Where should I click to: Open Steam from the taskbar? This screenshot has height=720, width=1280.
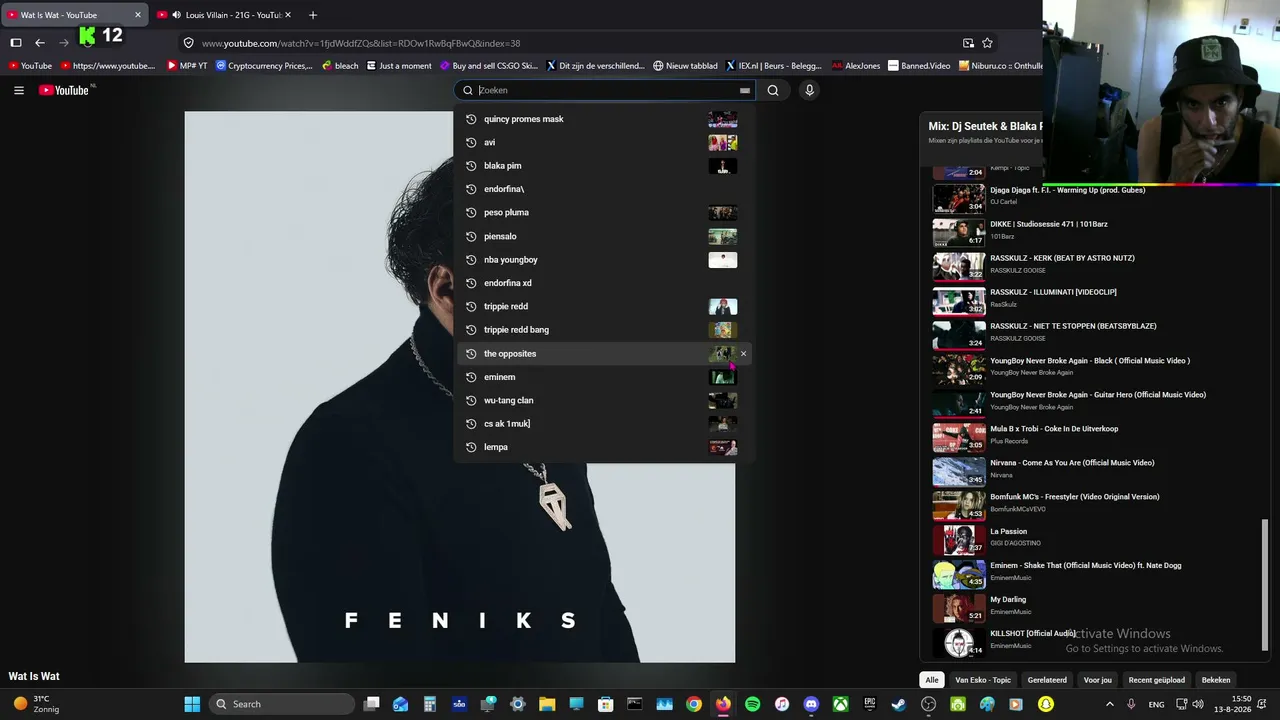(898, 704)
